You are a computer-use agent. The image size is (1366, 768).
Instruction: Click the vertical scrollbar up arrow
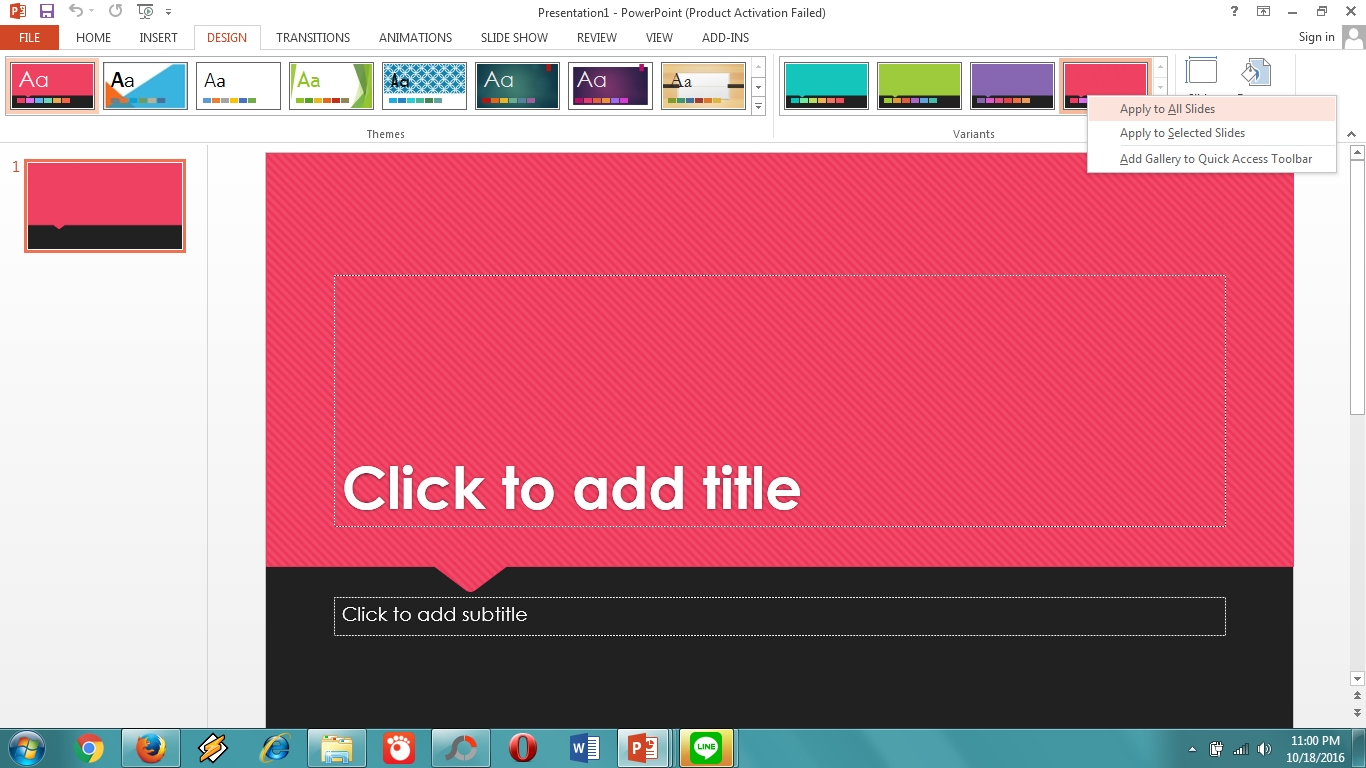[1357, 153]
